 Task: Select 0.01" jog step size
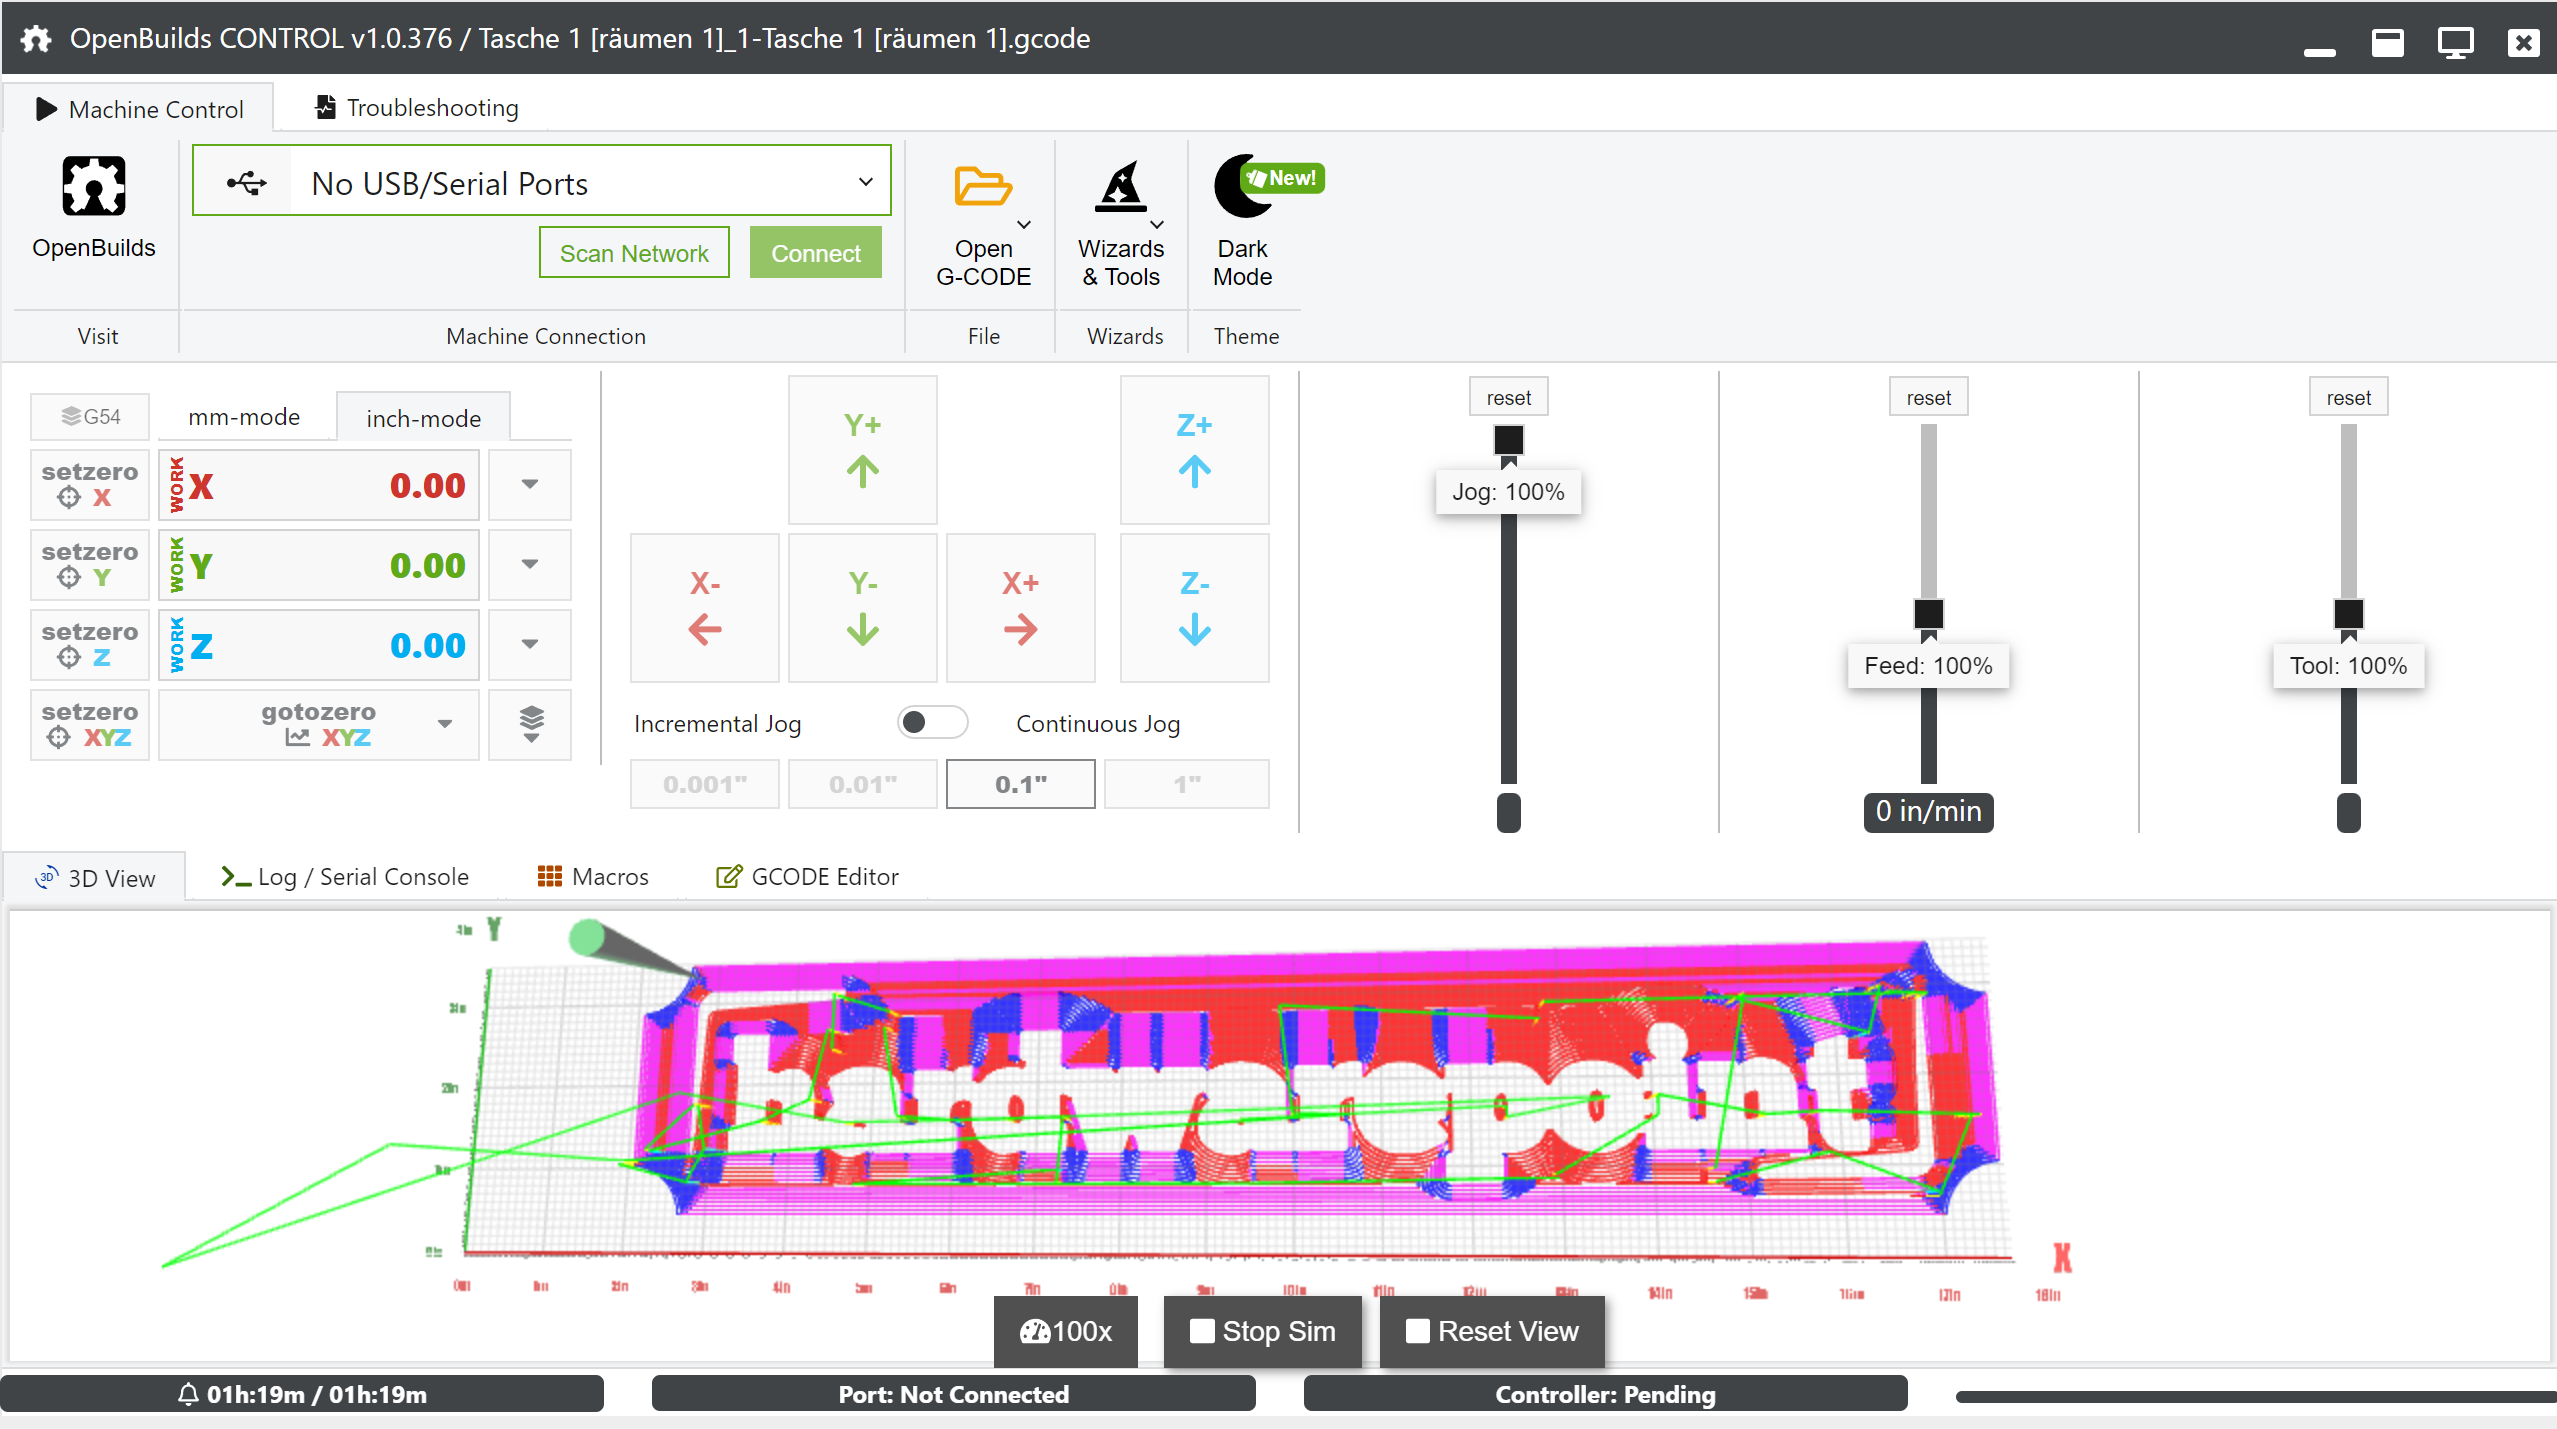click(862, 784)
